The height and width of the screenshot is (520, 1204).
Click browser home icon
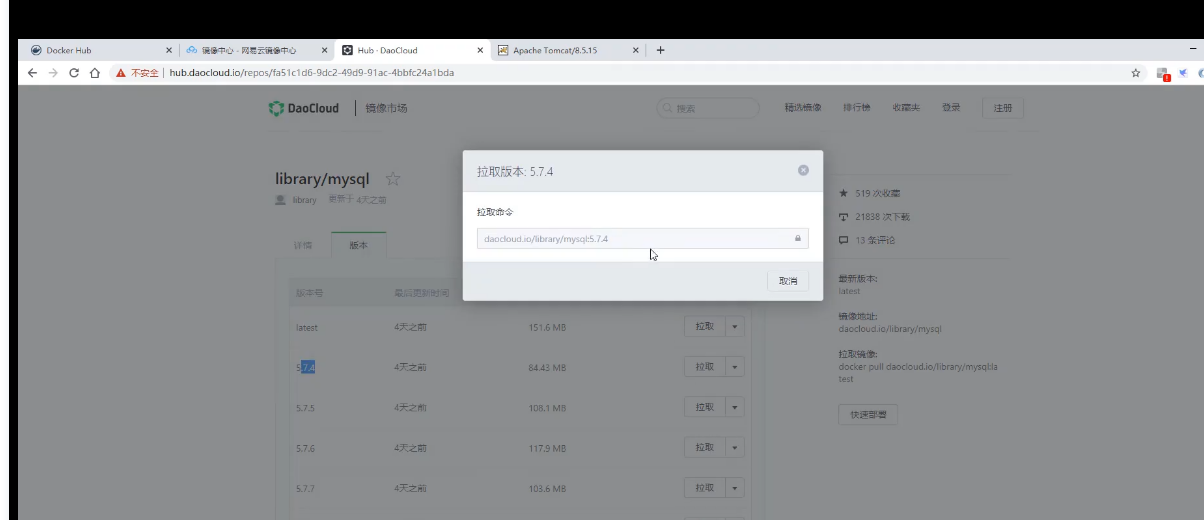95,73
